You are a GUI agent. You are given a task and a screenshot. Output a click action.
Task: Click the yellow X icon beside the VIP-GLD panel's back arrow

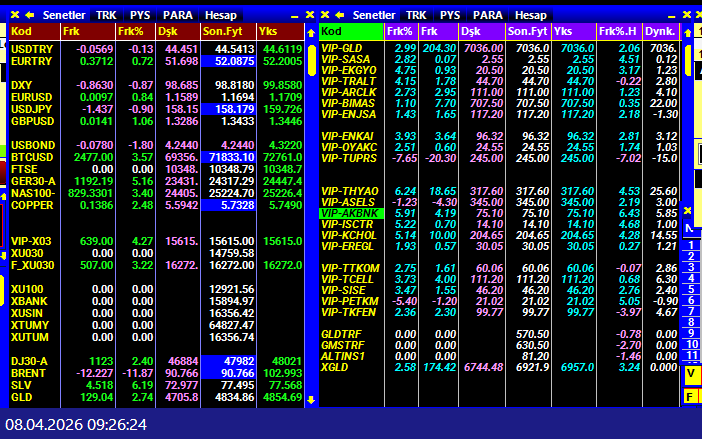pyautogui.click(x=325, y=15)
